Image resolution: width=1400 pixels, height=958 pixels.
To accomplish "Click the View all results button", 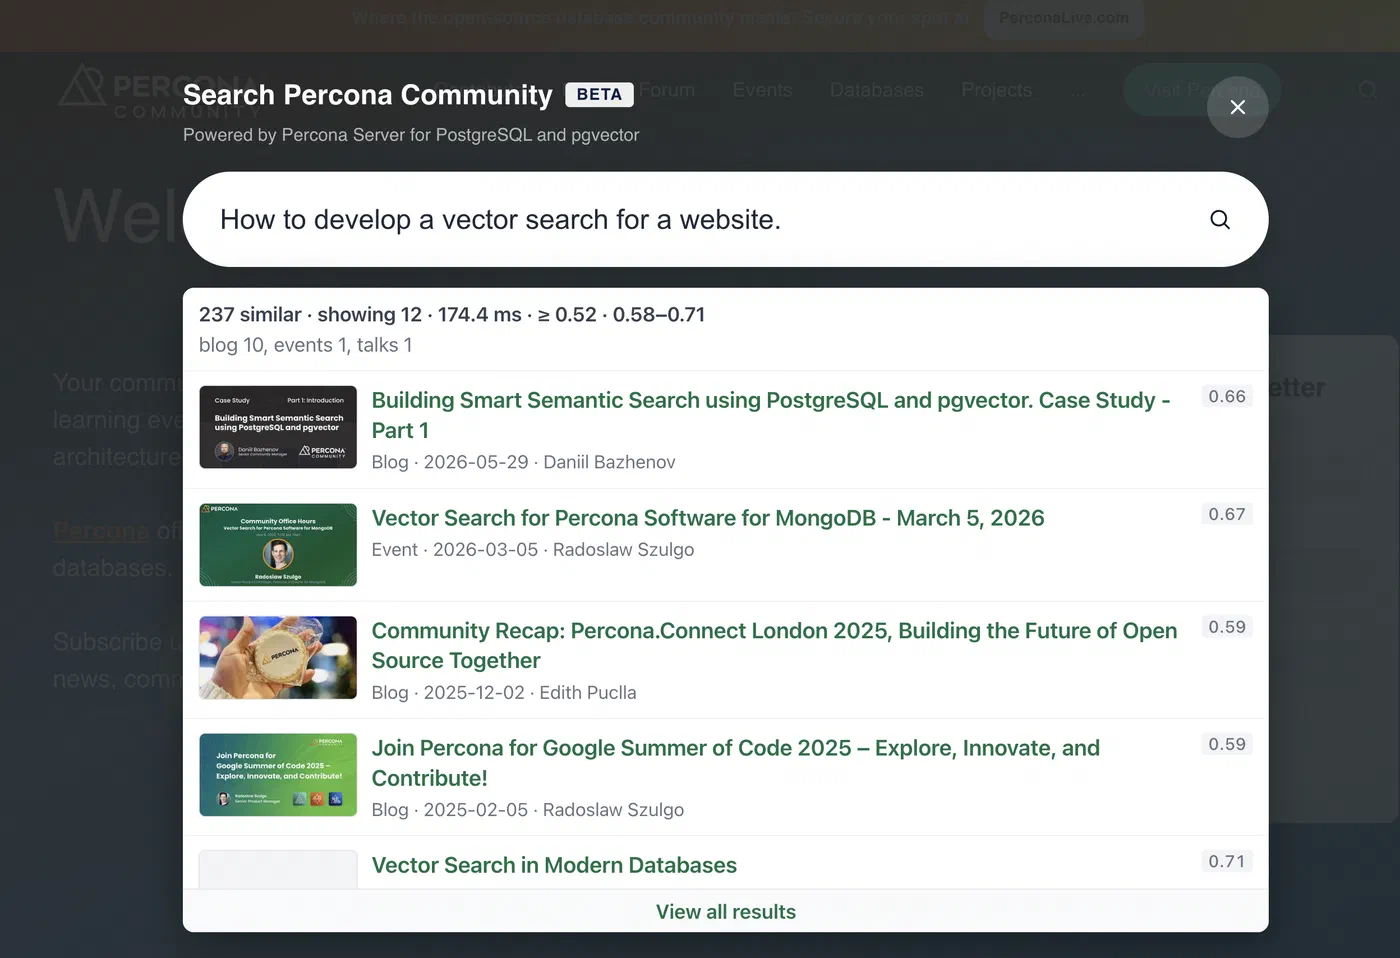I will coord(726,912).
